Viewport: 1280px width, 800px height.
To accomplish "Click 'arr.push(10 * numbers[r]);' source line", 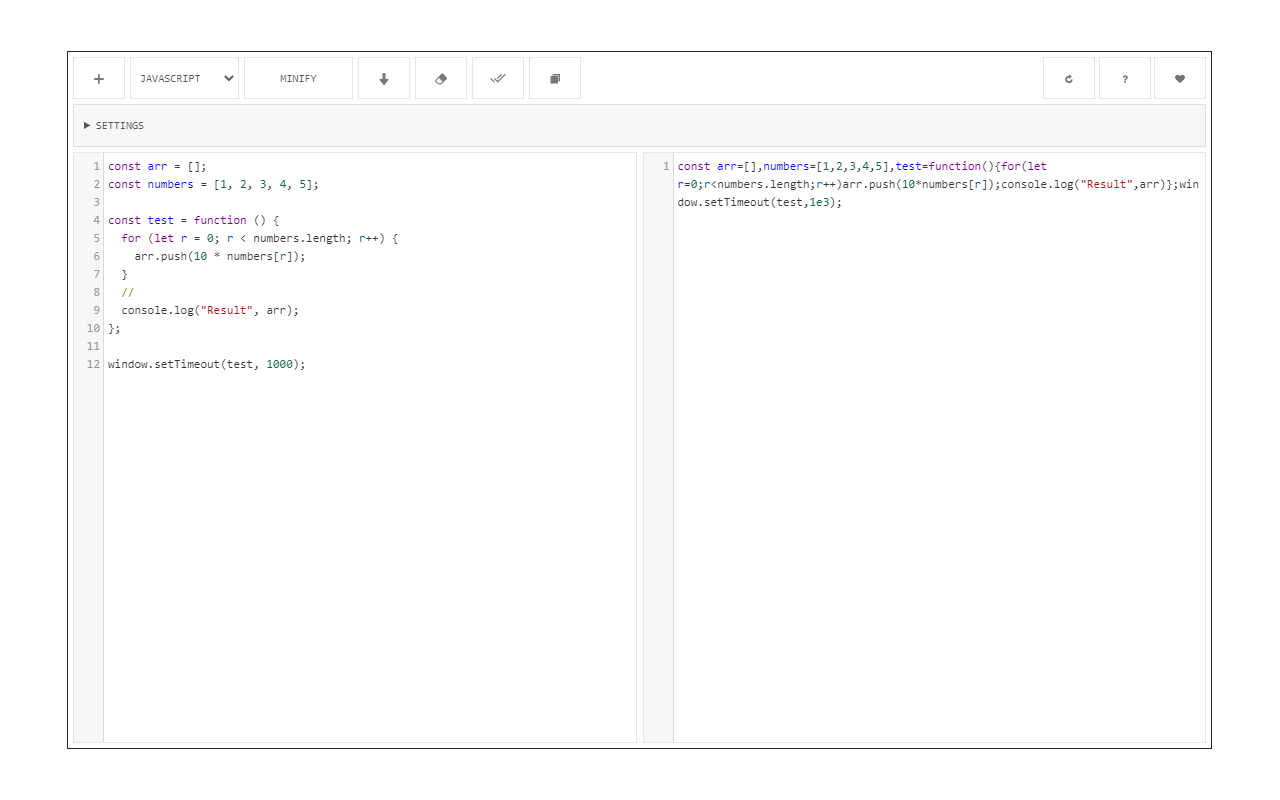I will (220, 256).
